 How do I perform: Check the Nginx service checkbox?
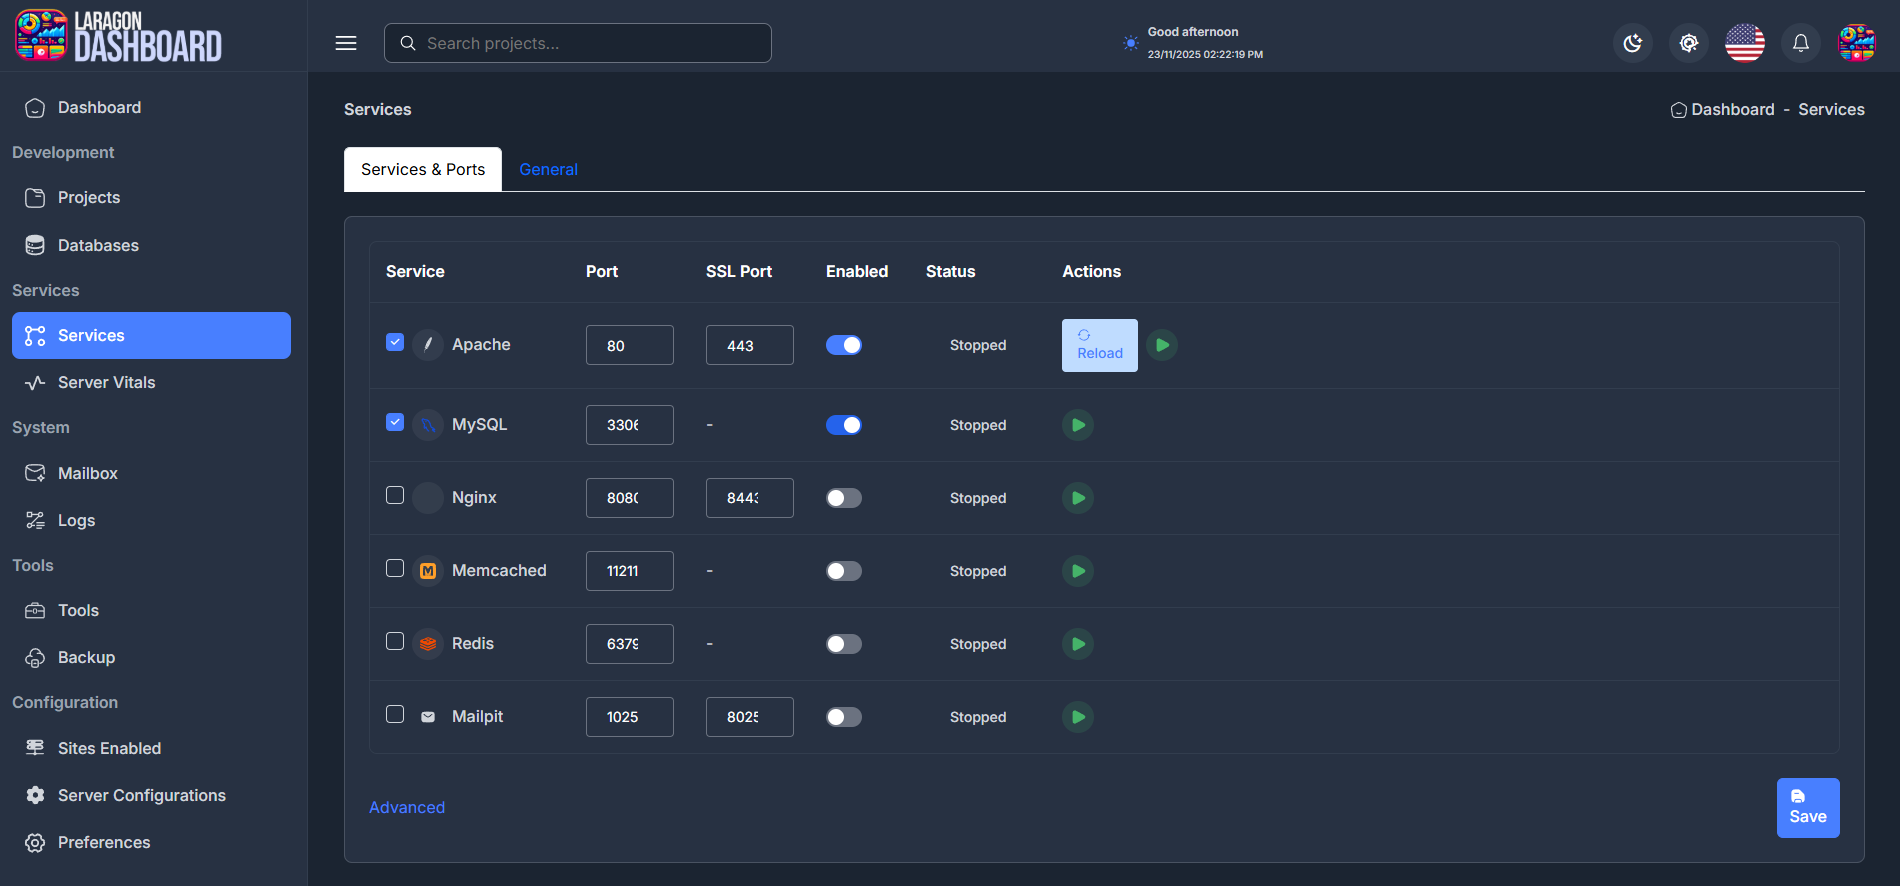coord(395,495)
